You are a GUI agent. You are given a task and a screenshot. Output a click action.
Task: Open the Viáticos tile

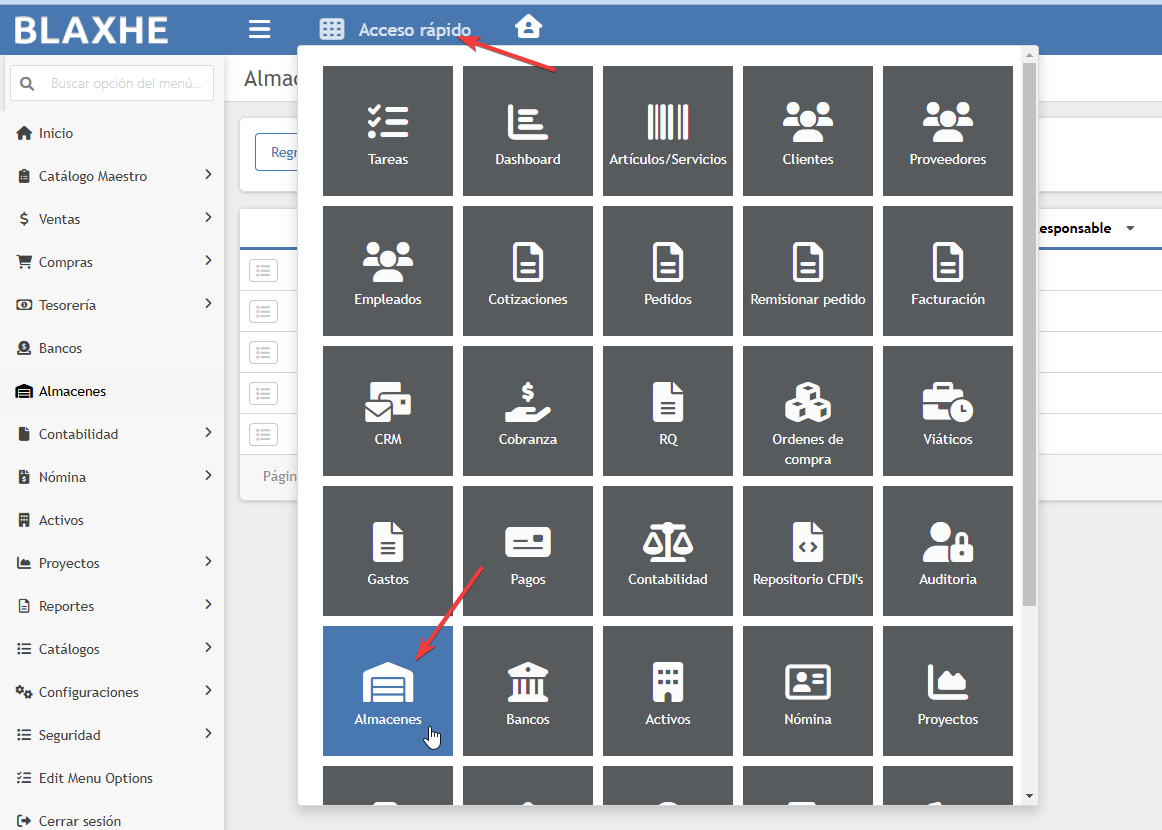tap(948, 411)
